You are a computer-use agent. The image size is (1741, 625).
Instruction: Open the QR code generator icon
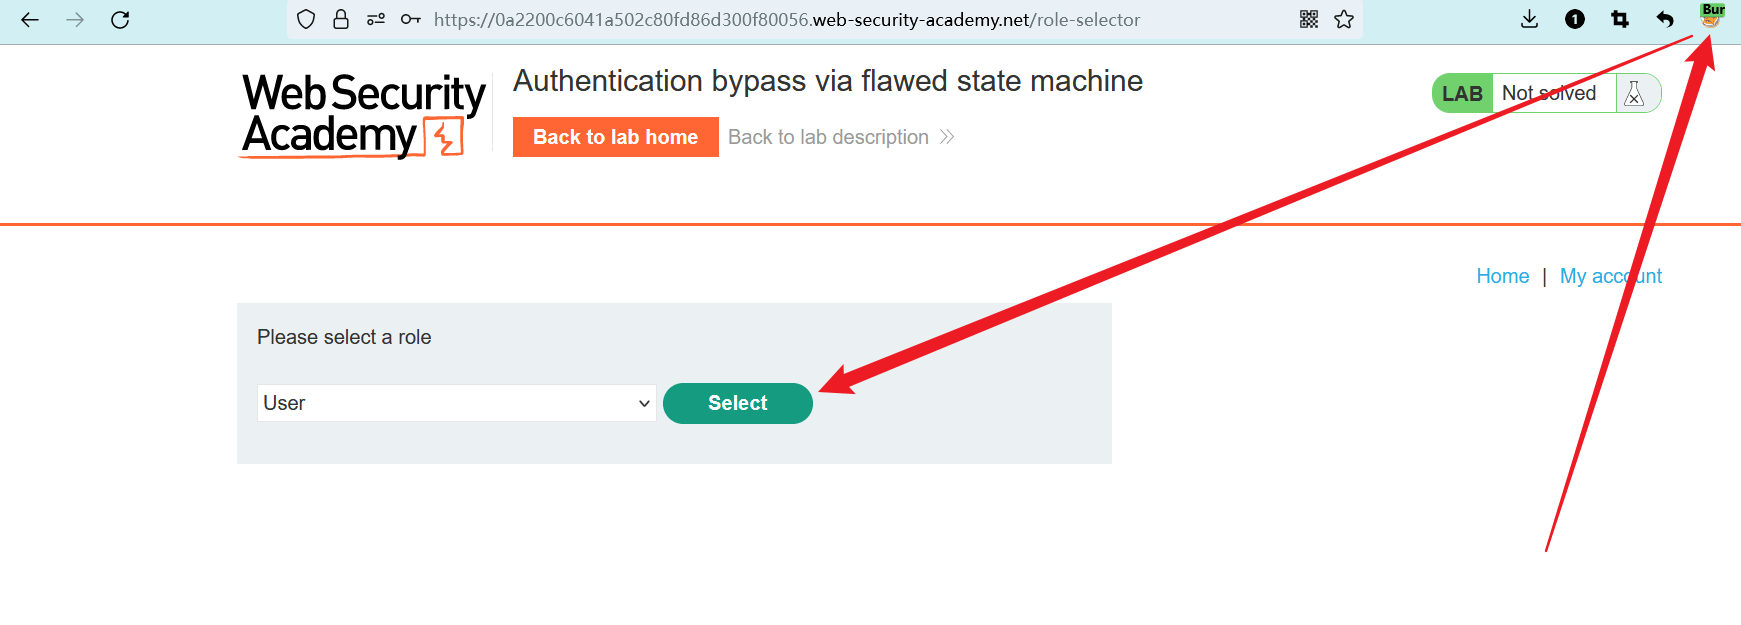coord(1309,19)
